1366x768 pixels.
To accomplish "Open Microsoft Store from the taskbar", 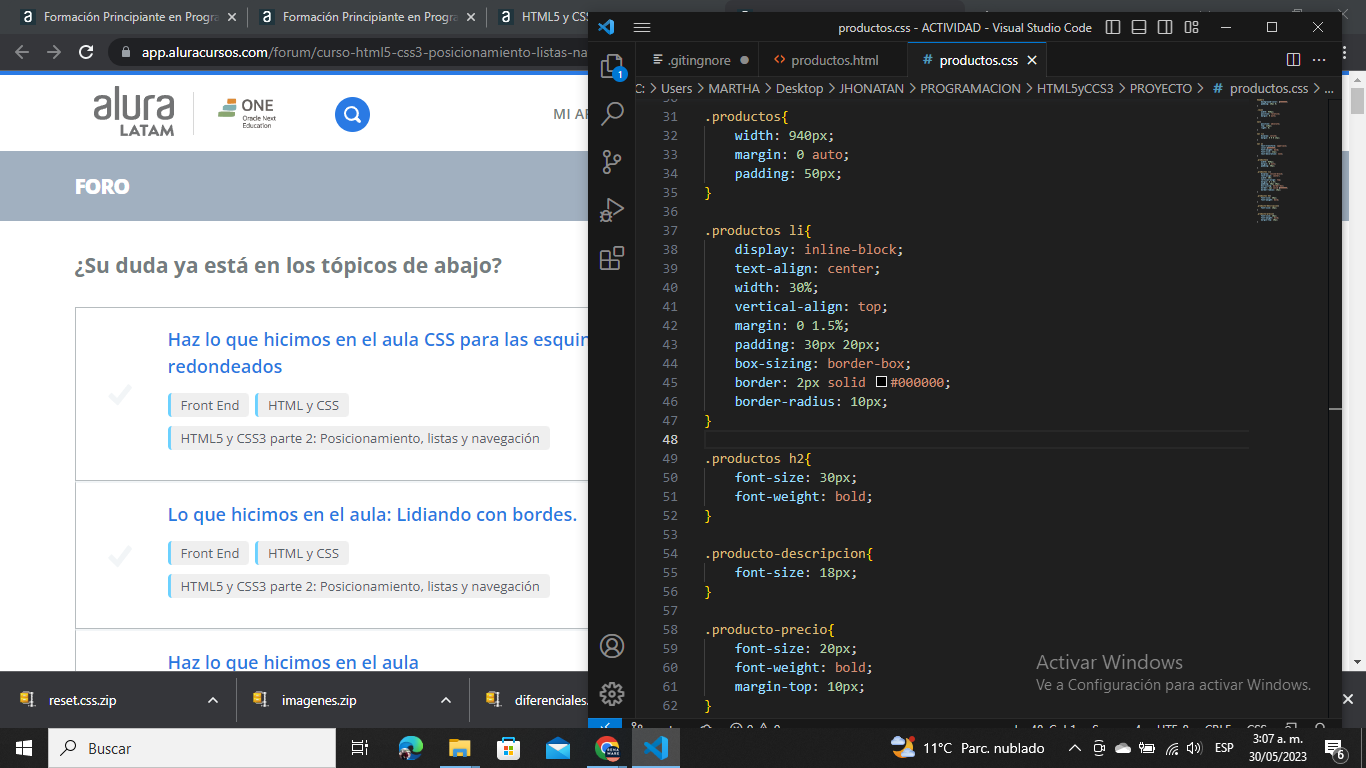I will [508, 748].
